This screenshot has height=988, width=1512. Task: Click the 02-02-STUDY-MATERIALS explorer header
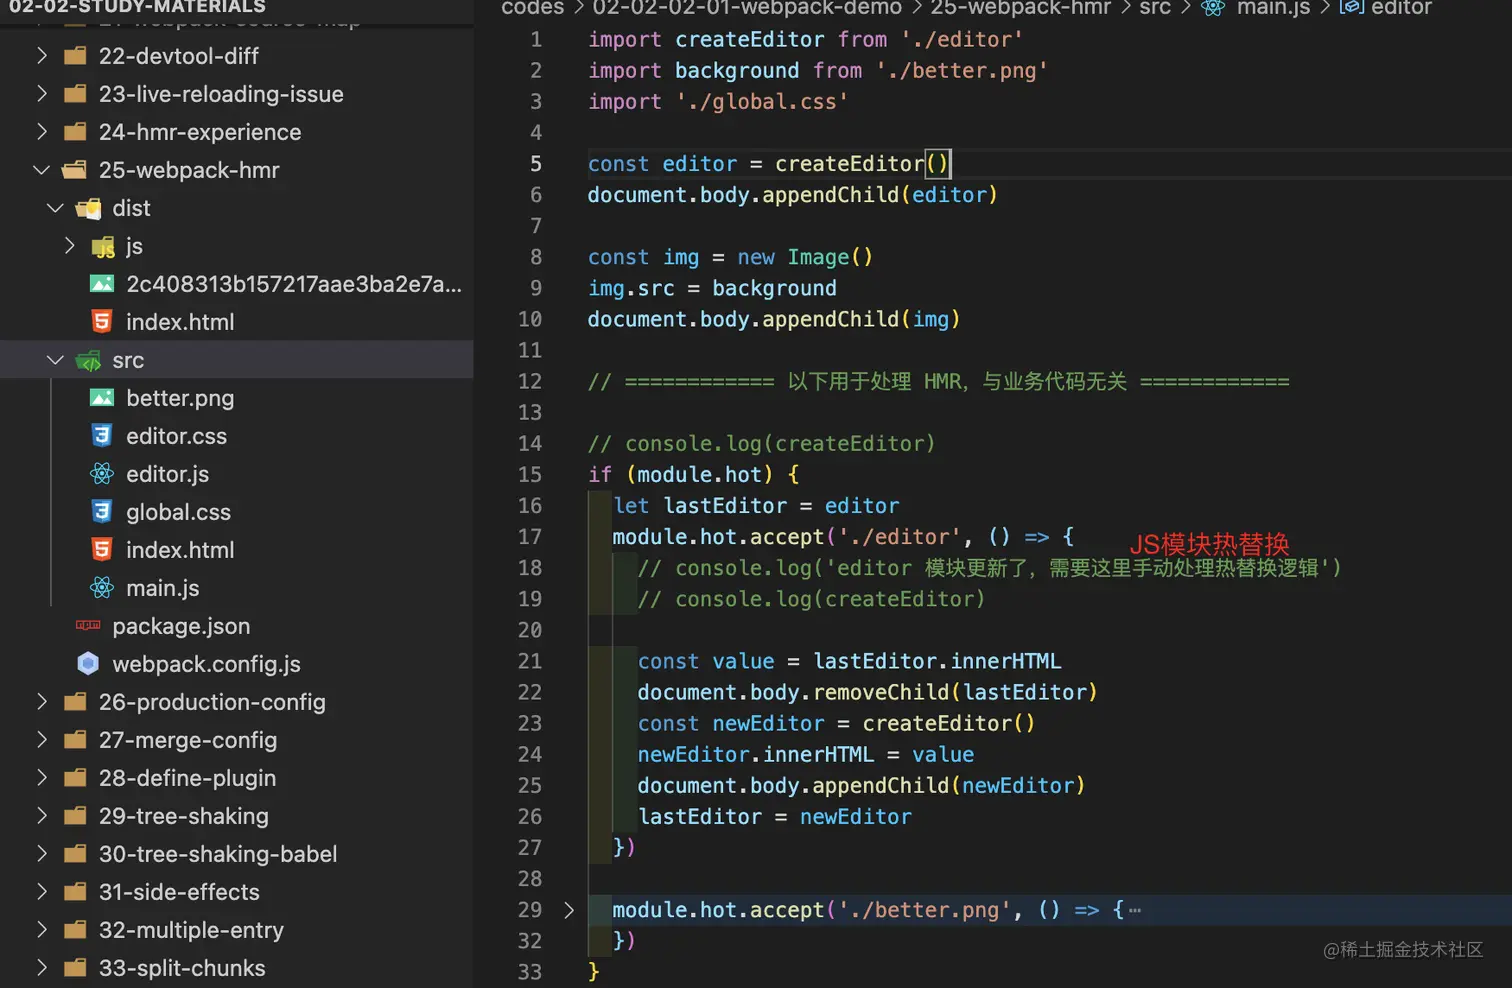coord(137,7)
